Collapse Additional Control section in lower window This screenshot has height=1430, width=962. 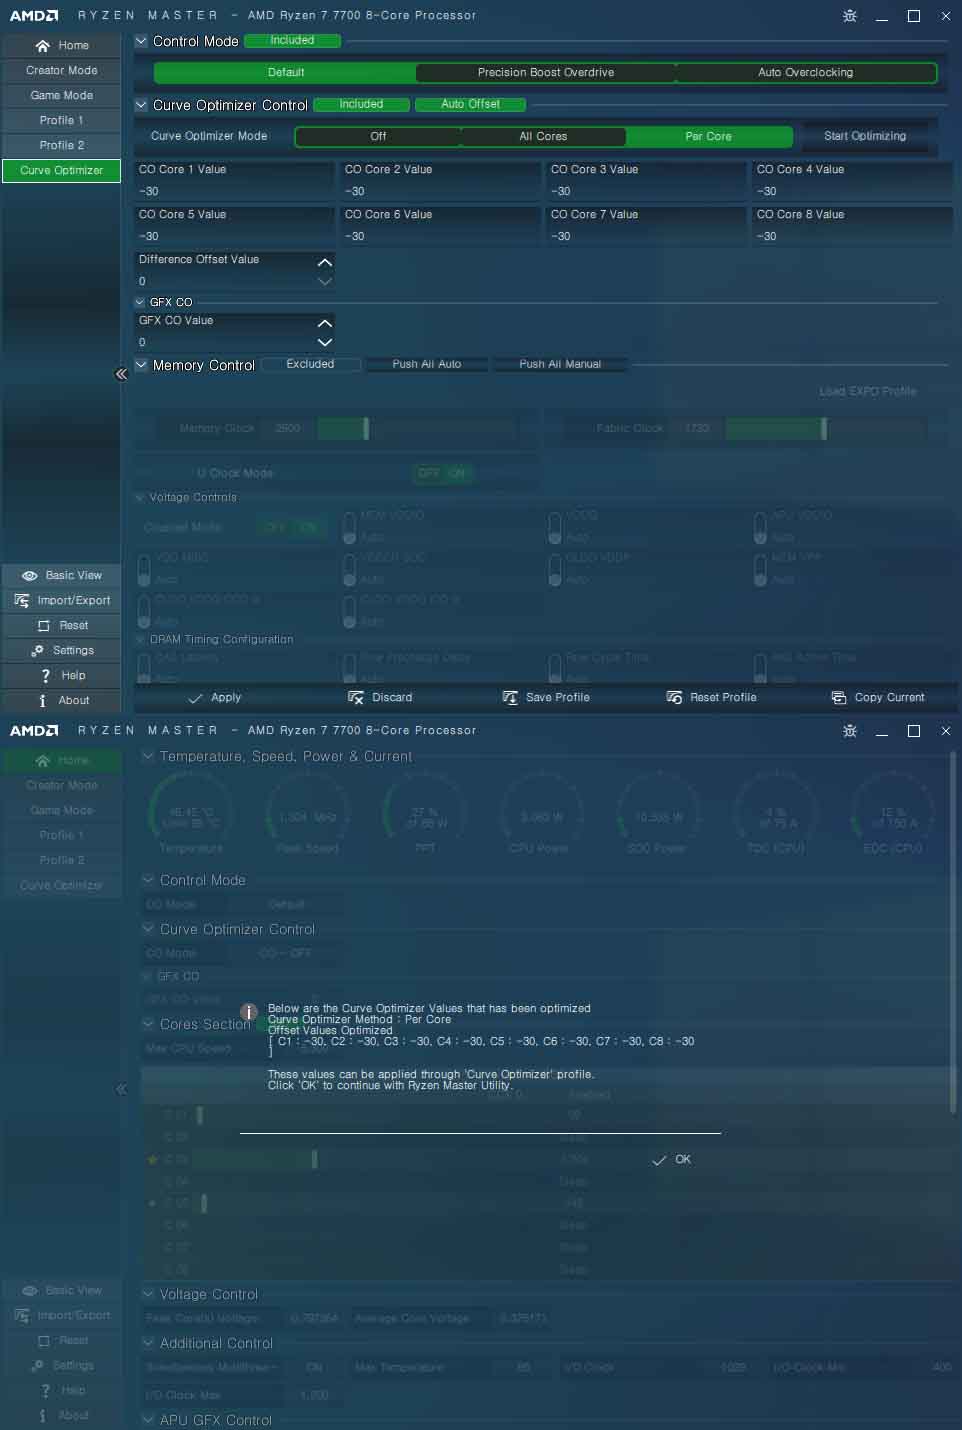click(x=148, y=1344)
